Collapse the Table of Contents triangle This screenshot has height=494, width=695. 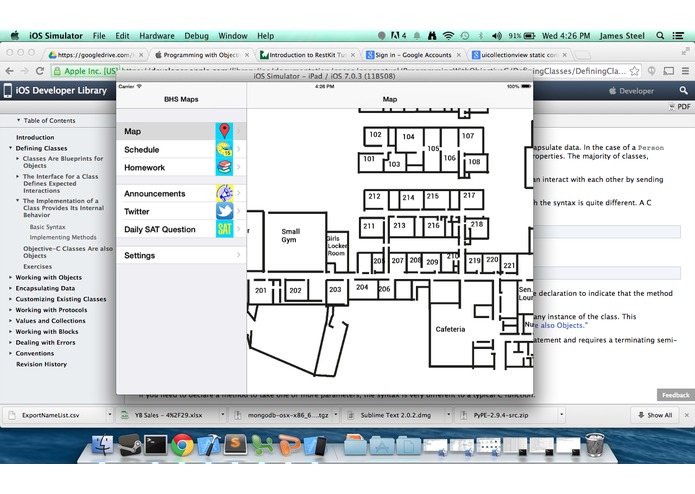click(19, 120)
